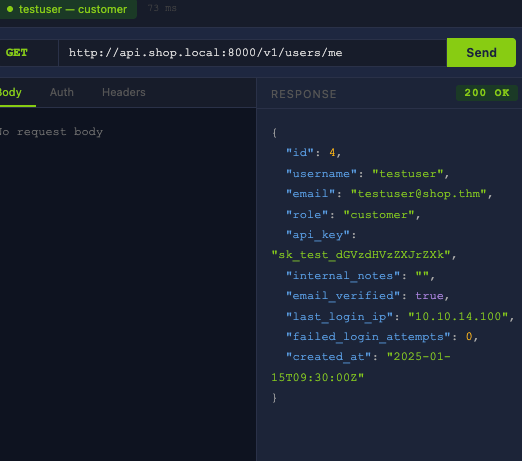Click the "api_key" key in response
Image resolution: width=522 pixels, height=461 pixels.
click(x=318, y=235)
